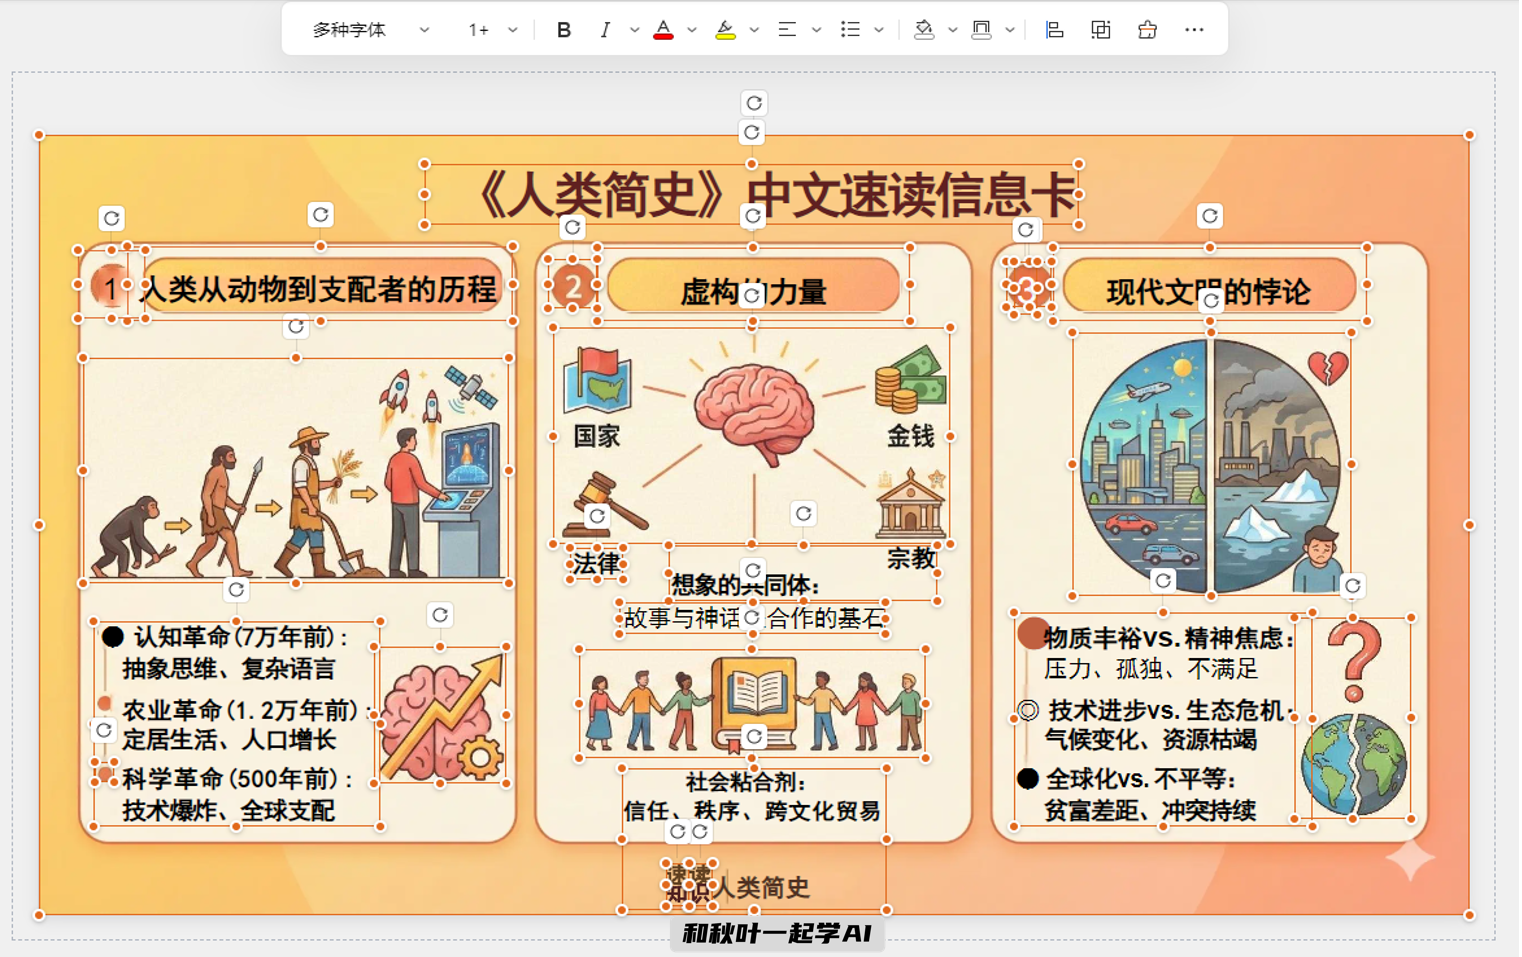Select the format eraser icon

click(x=1147, y=29)
